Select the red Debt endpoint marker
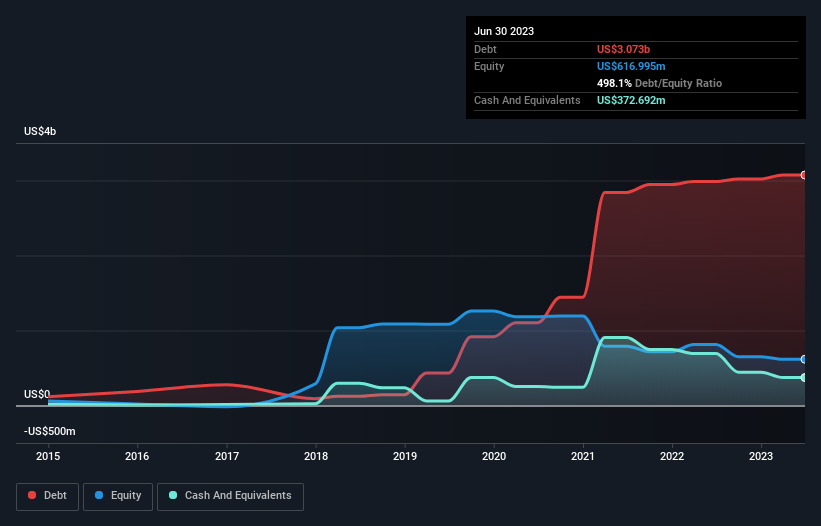 [804, 175]
